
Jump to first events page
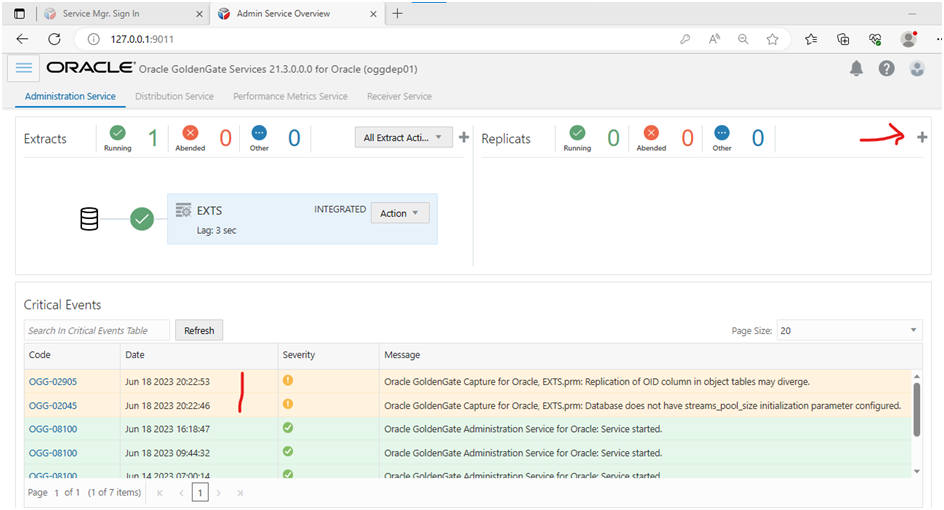(160, 493)
